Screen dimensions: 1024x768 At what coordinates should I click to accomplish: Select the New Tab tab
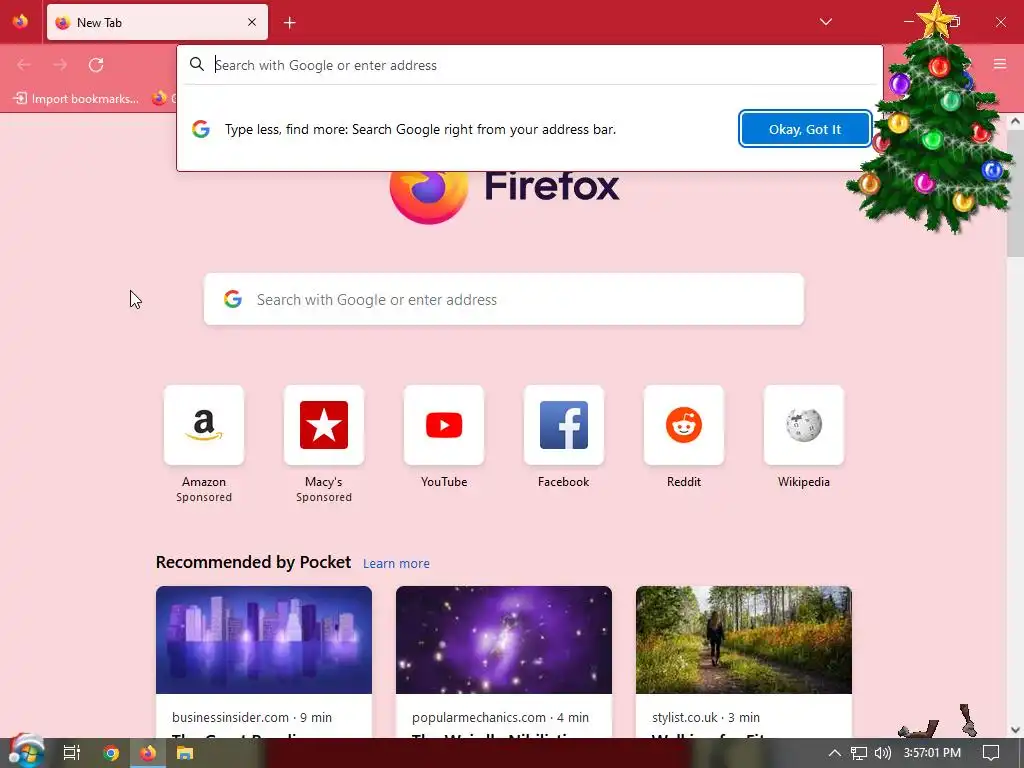pyautogui.click(x=157, y=22)
